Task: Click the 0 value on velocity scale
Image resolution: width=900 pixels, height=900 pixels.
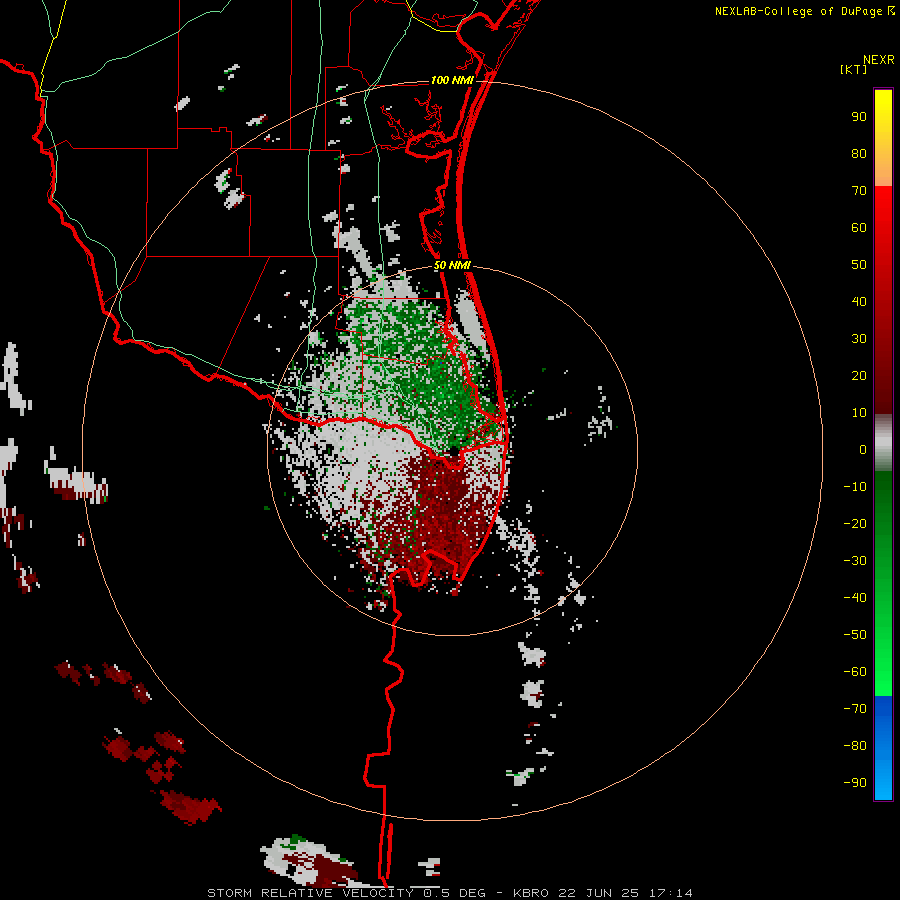Action: pyautogui.click(x=863, y=449)
